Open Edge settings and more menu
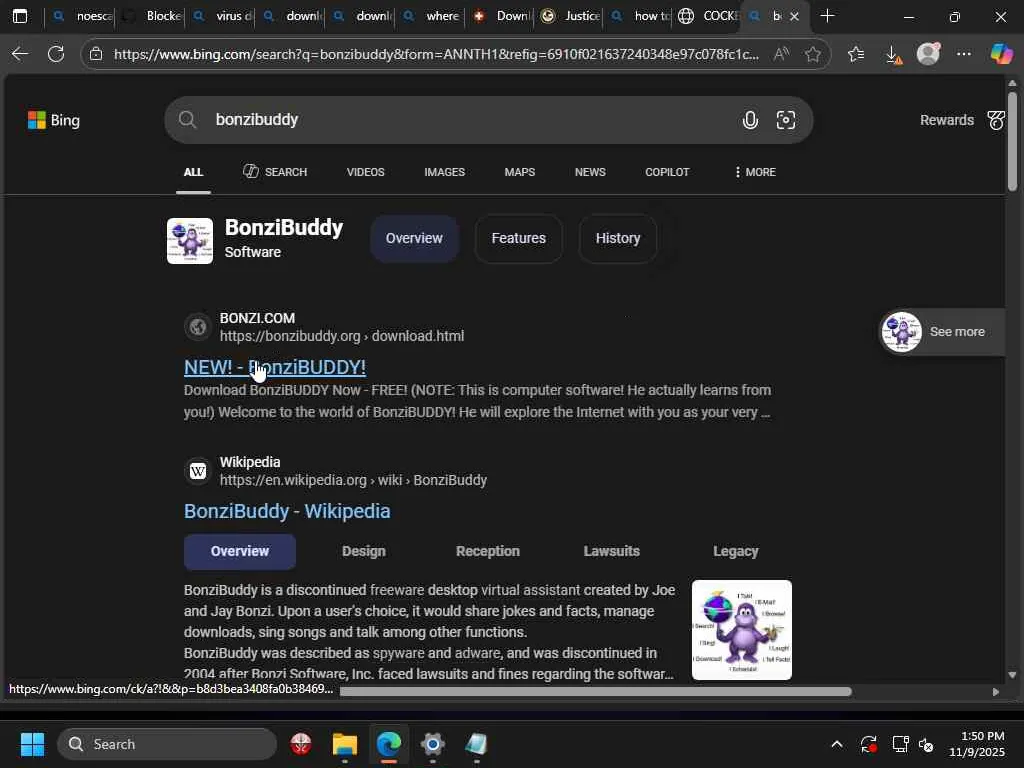The width and height of the screenshot is (1024, 768). (964, 54)
